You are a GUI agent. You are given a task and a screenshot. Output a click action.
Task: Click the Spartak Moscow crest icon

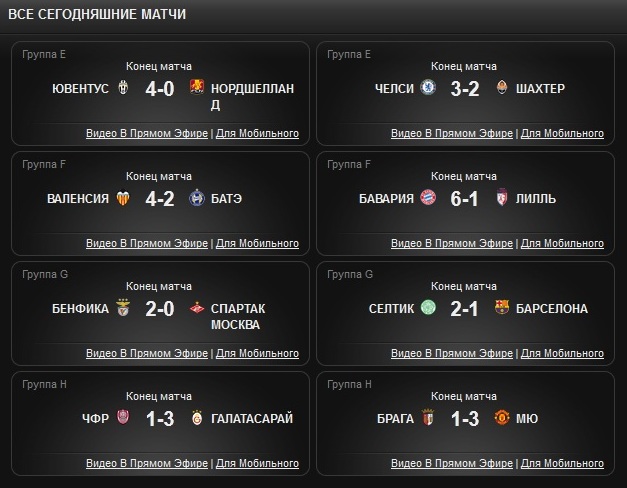(x=196, y=308)
